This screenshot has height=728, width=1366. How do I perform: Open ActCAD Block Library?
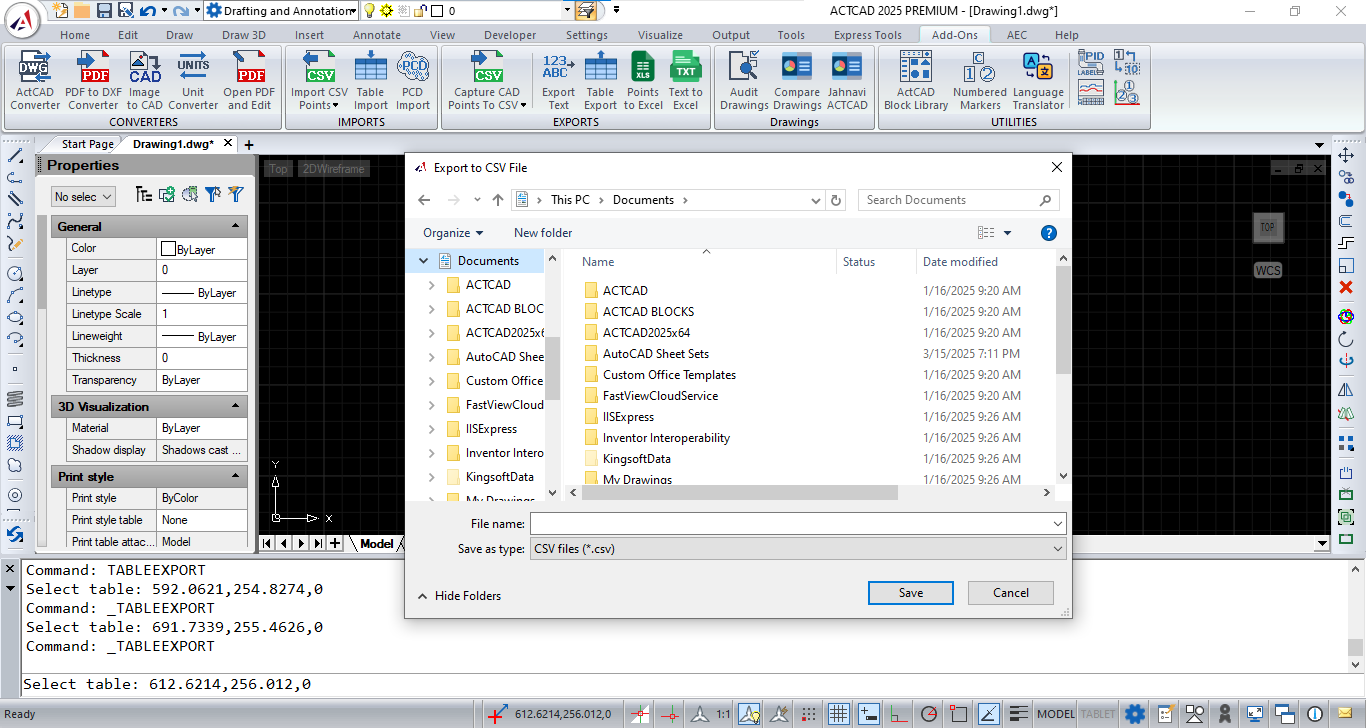[915, 80]
